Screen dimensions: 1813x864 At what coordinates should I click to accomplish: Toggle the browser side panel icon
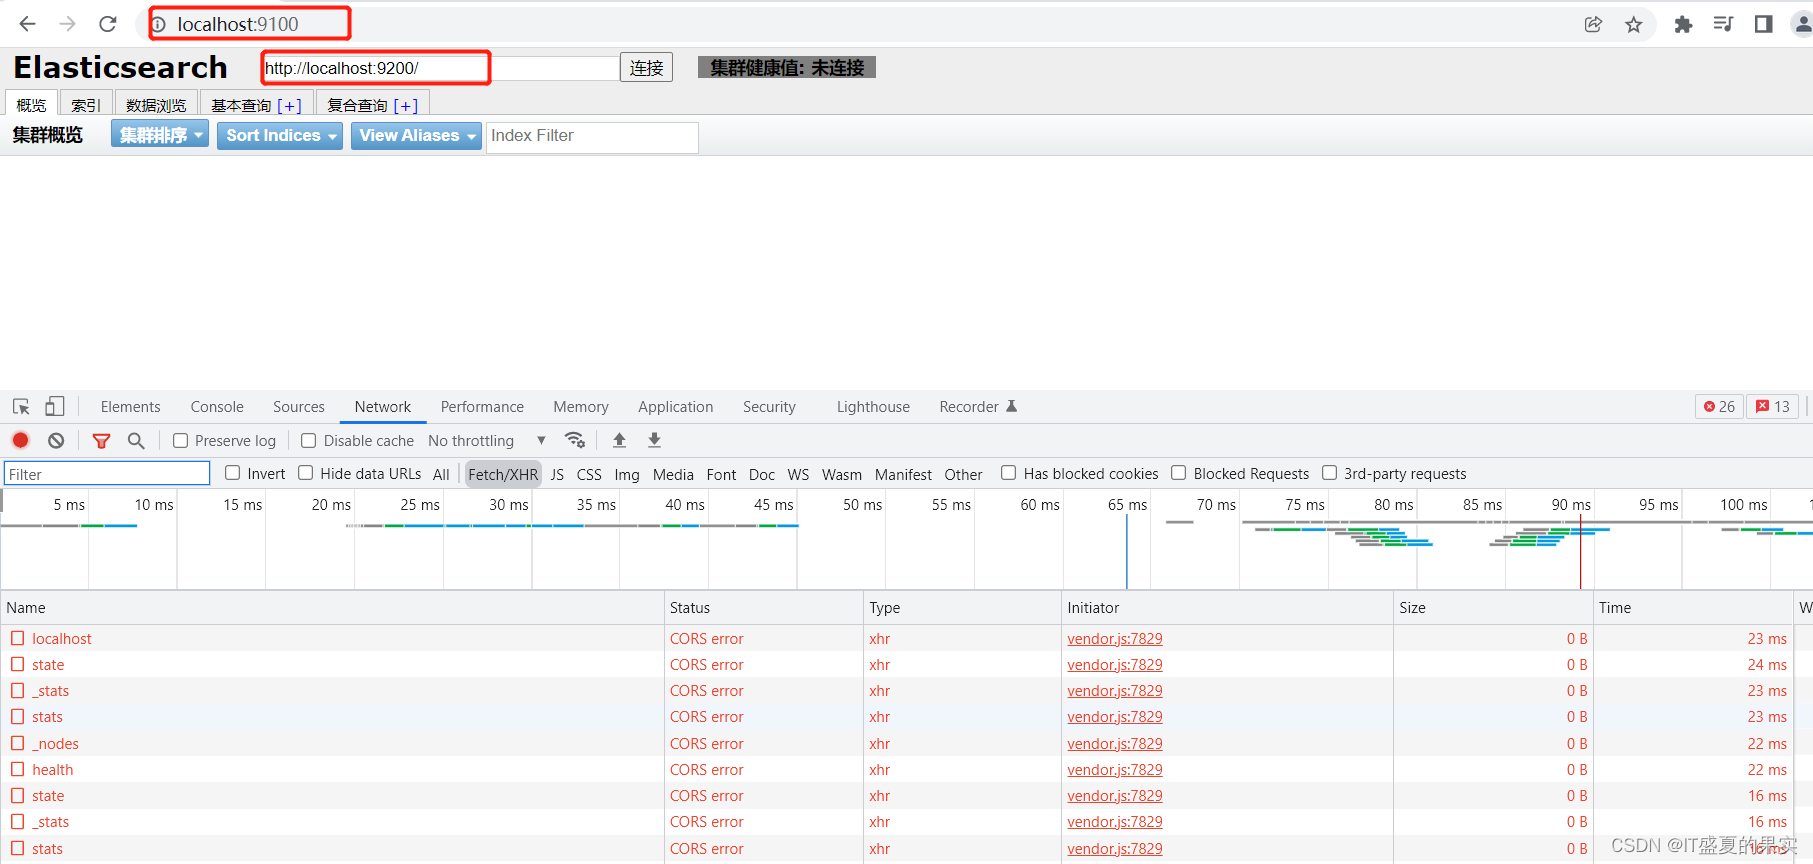point(1764,24)
